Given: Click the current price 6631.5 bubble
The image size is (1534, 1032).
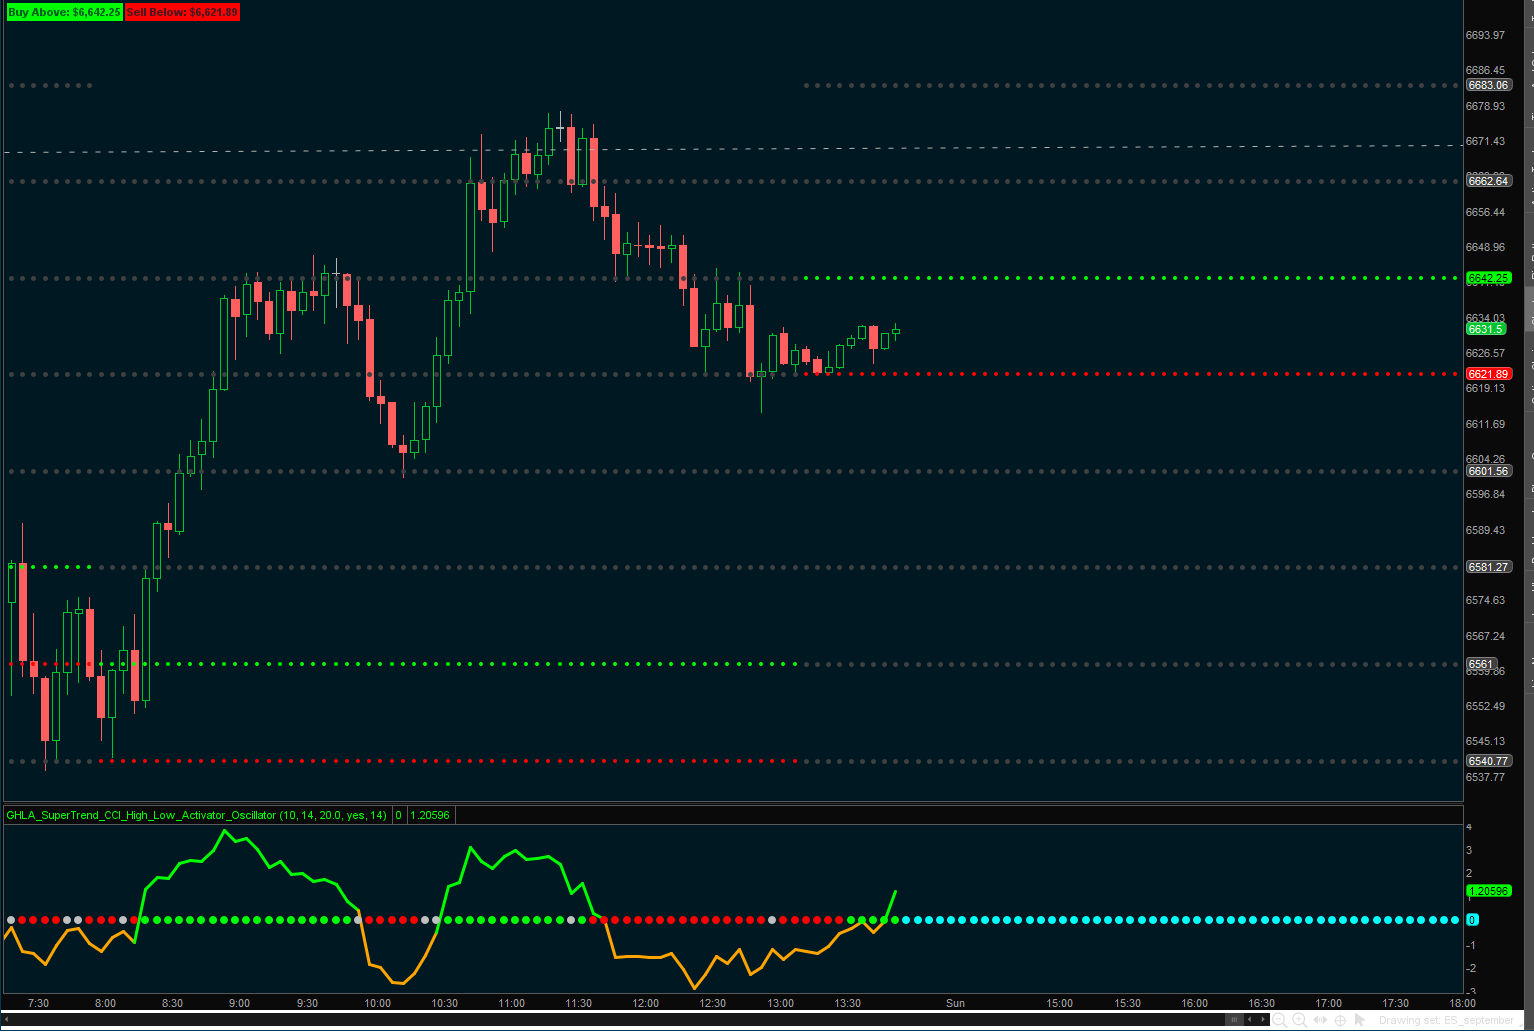Looking at the screenshot, I should 1485,329.
